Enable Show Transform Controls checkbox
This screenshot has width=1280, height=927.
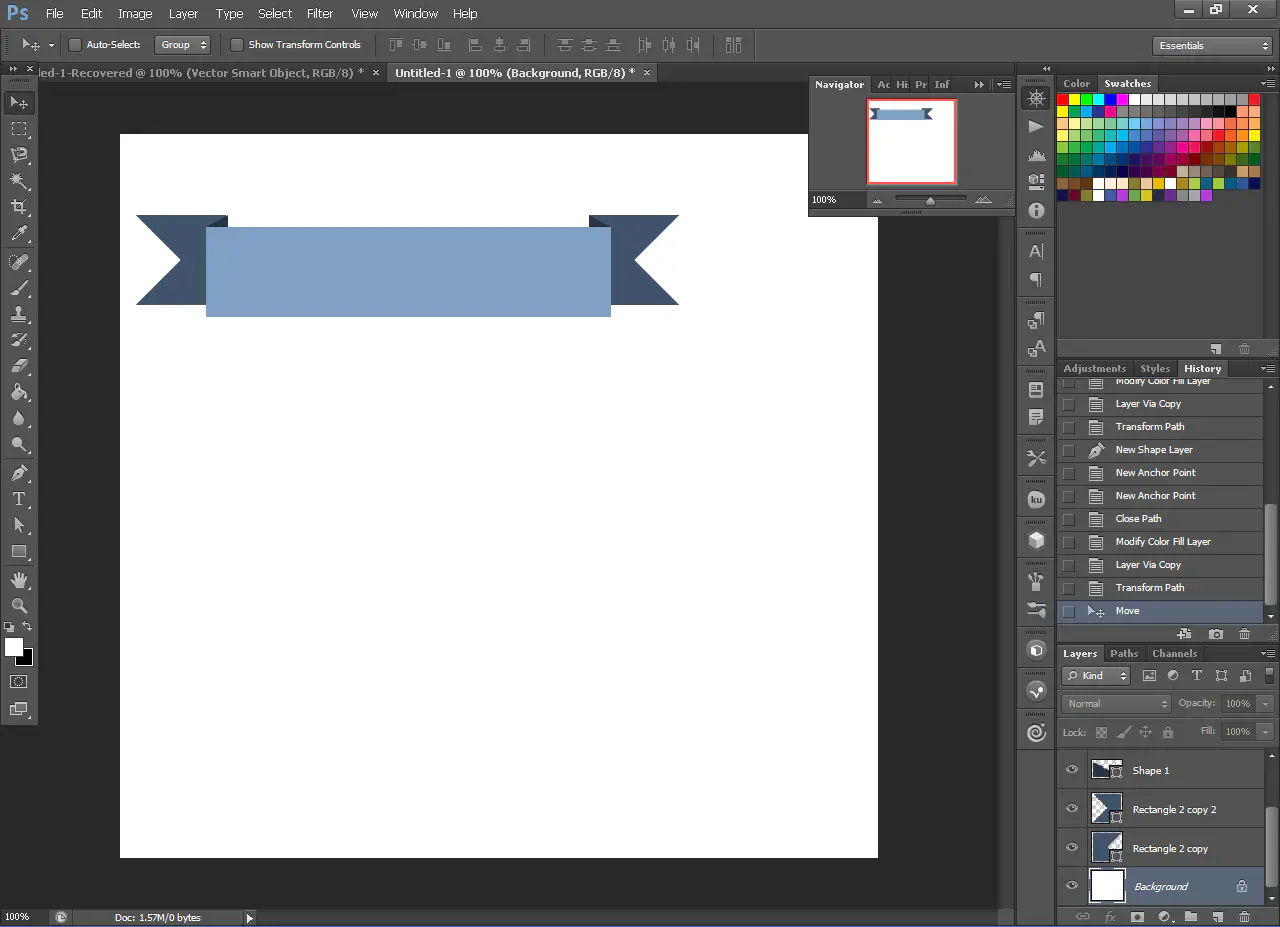point(237,45)
